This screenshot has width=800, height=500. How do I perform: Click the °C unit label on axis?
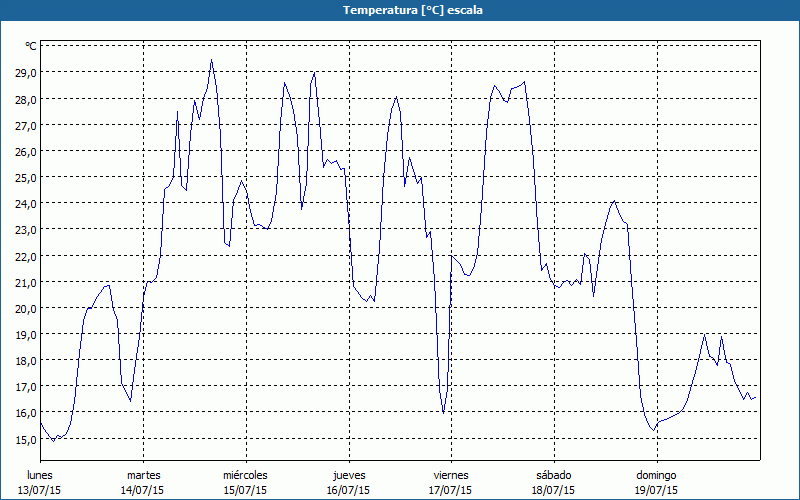coord(31,46)
